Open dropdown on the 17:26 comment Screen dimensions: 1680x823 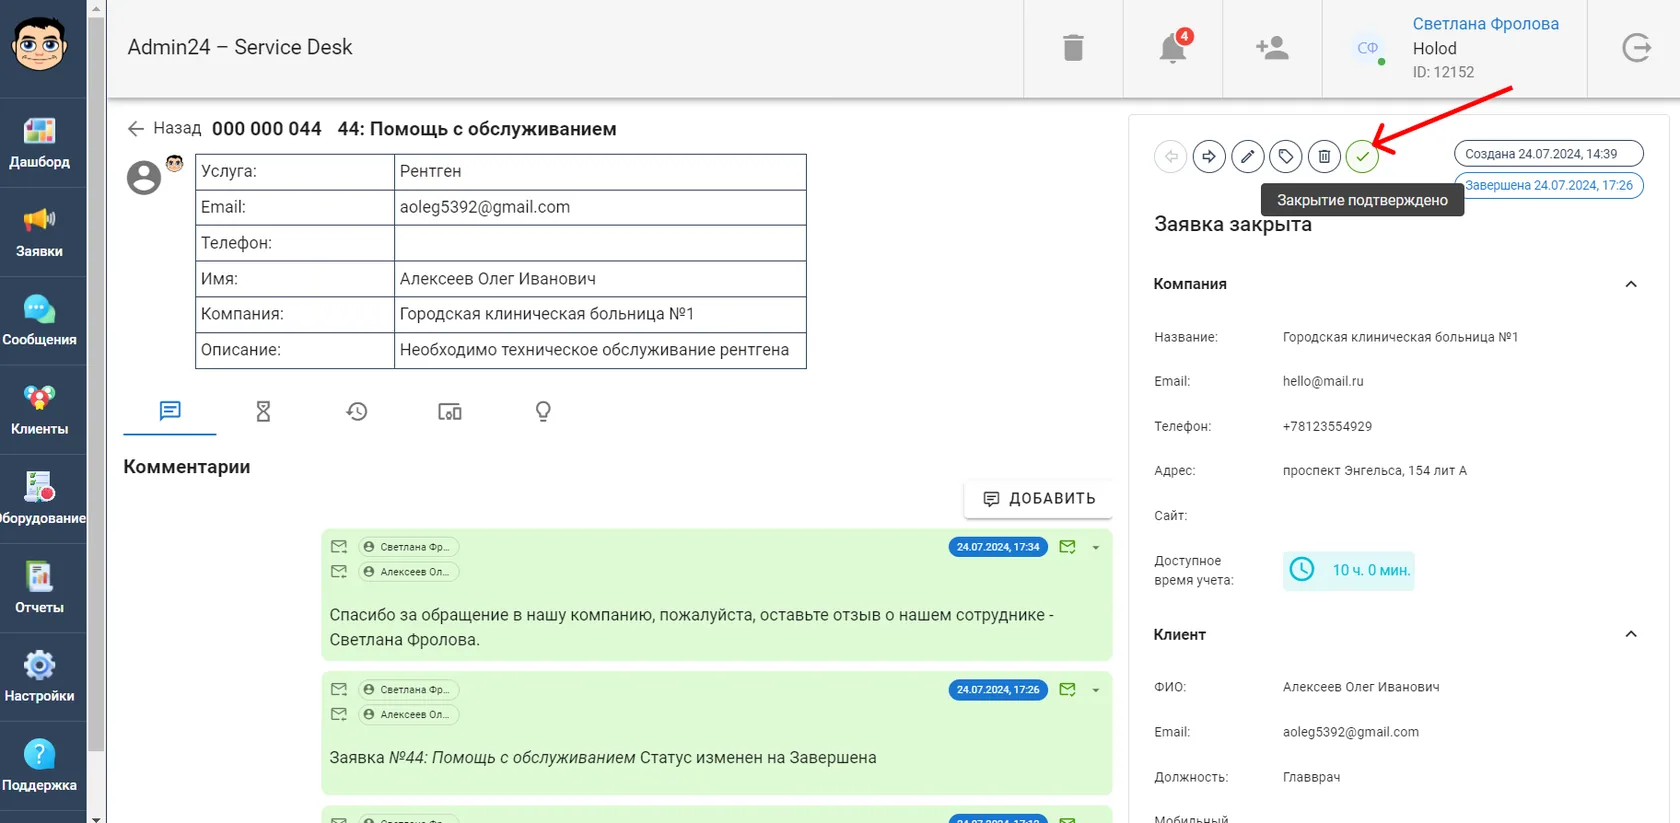point(1096,690)
